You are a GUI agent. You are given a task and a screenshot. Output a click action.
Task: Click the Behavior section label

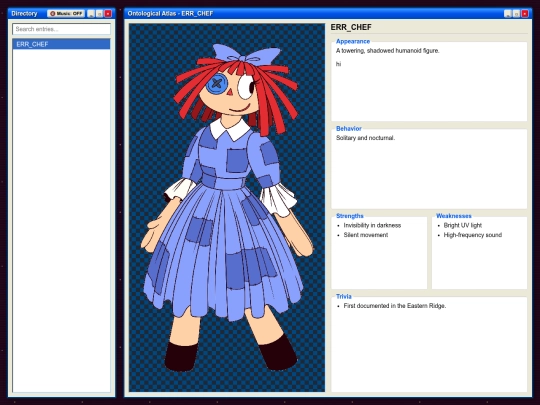pyautogui.click(x=349, y=128)
